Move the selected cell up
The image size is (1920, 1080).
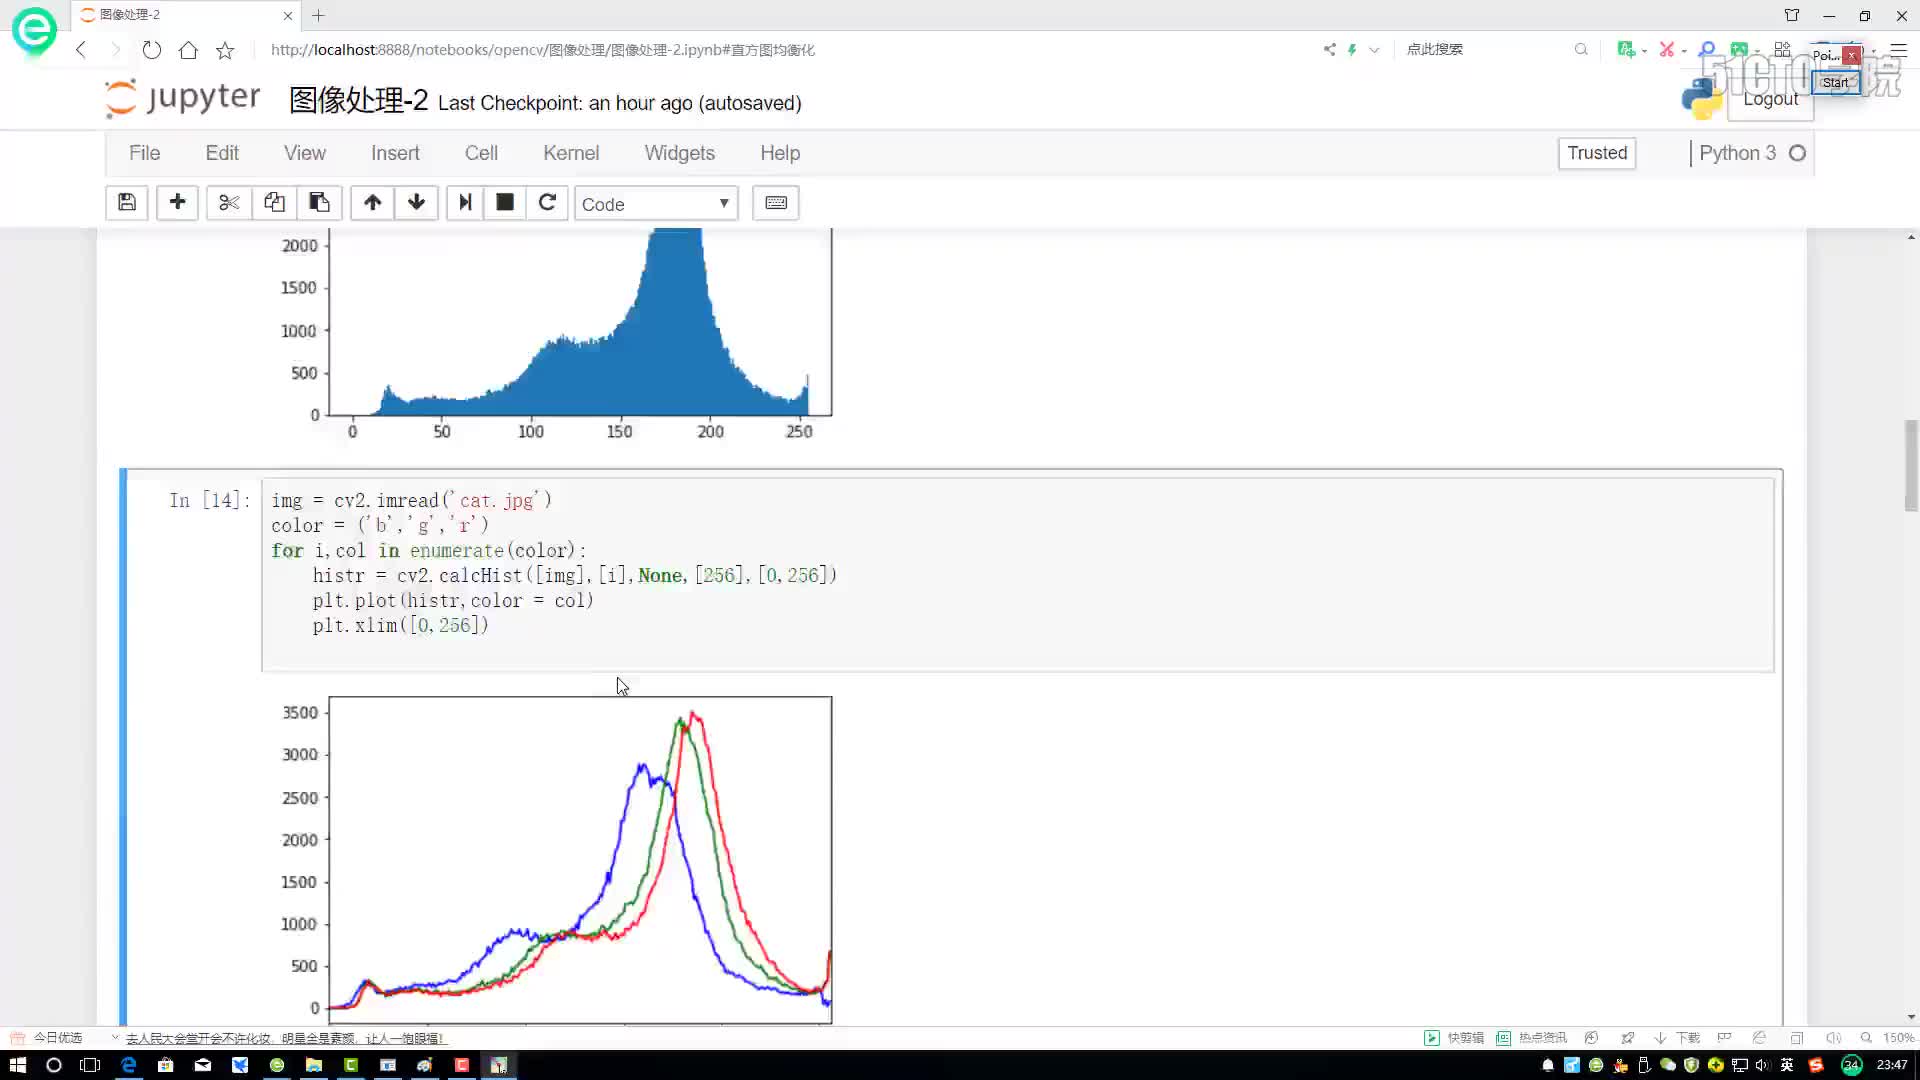coord(372,203)
